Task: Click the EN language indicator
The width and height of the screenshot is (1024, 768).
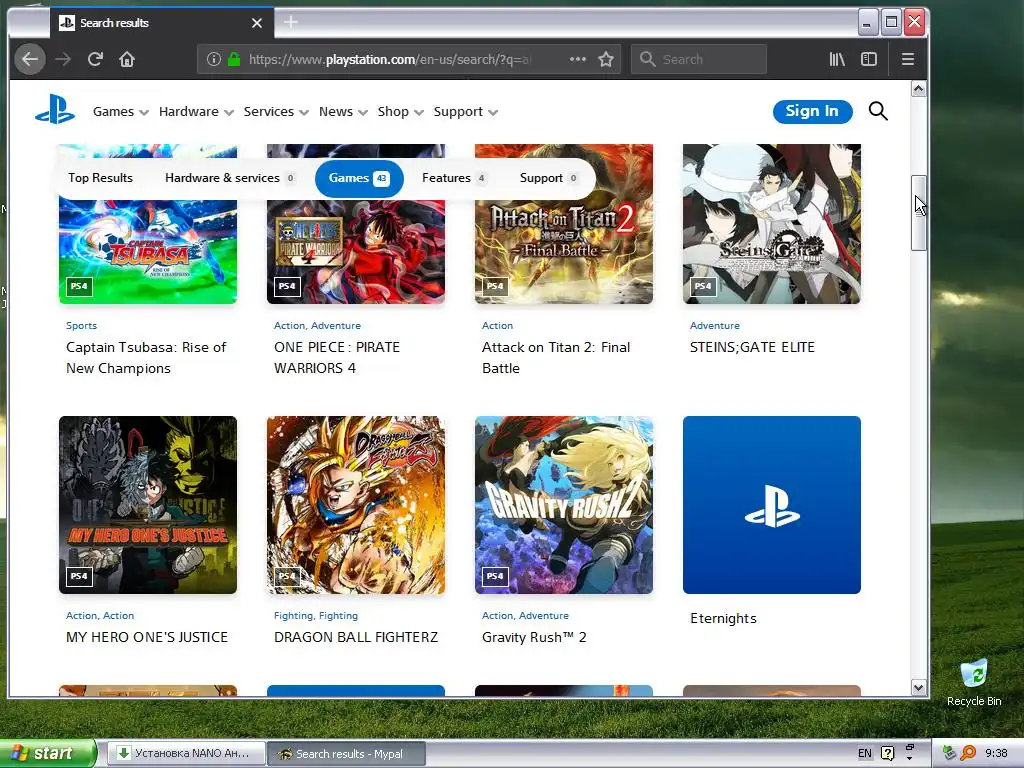Action: pyautogui.click(x=865, y=753)
